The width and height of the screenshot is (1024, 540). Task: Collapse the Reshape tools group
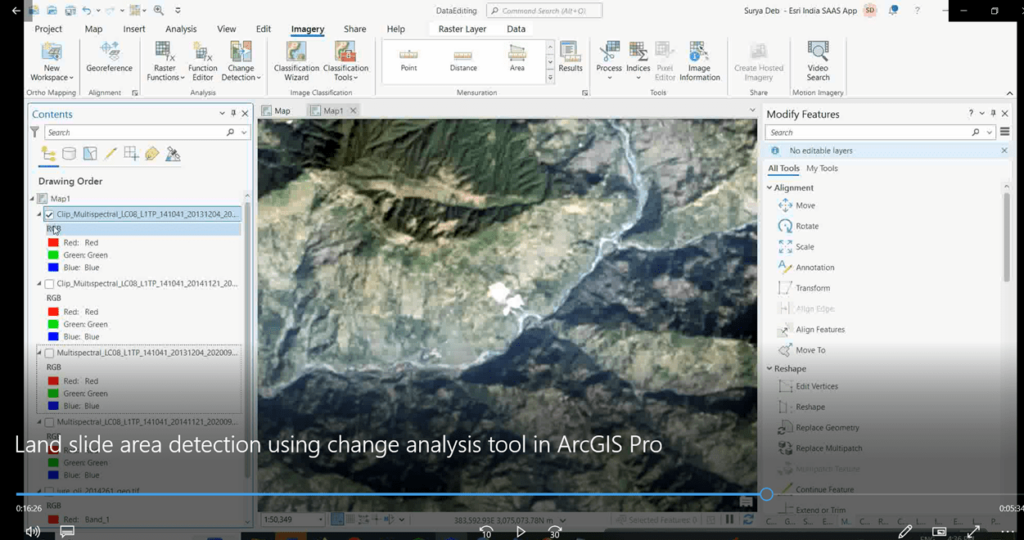[x=769, y=369]
